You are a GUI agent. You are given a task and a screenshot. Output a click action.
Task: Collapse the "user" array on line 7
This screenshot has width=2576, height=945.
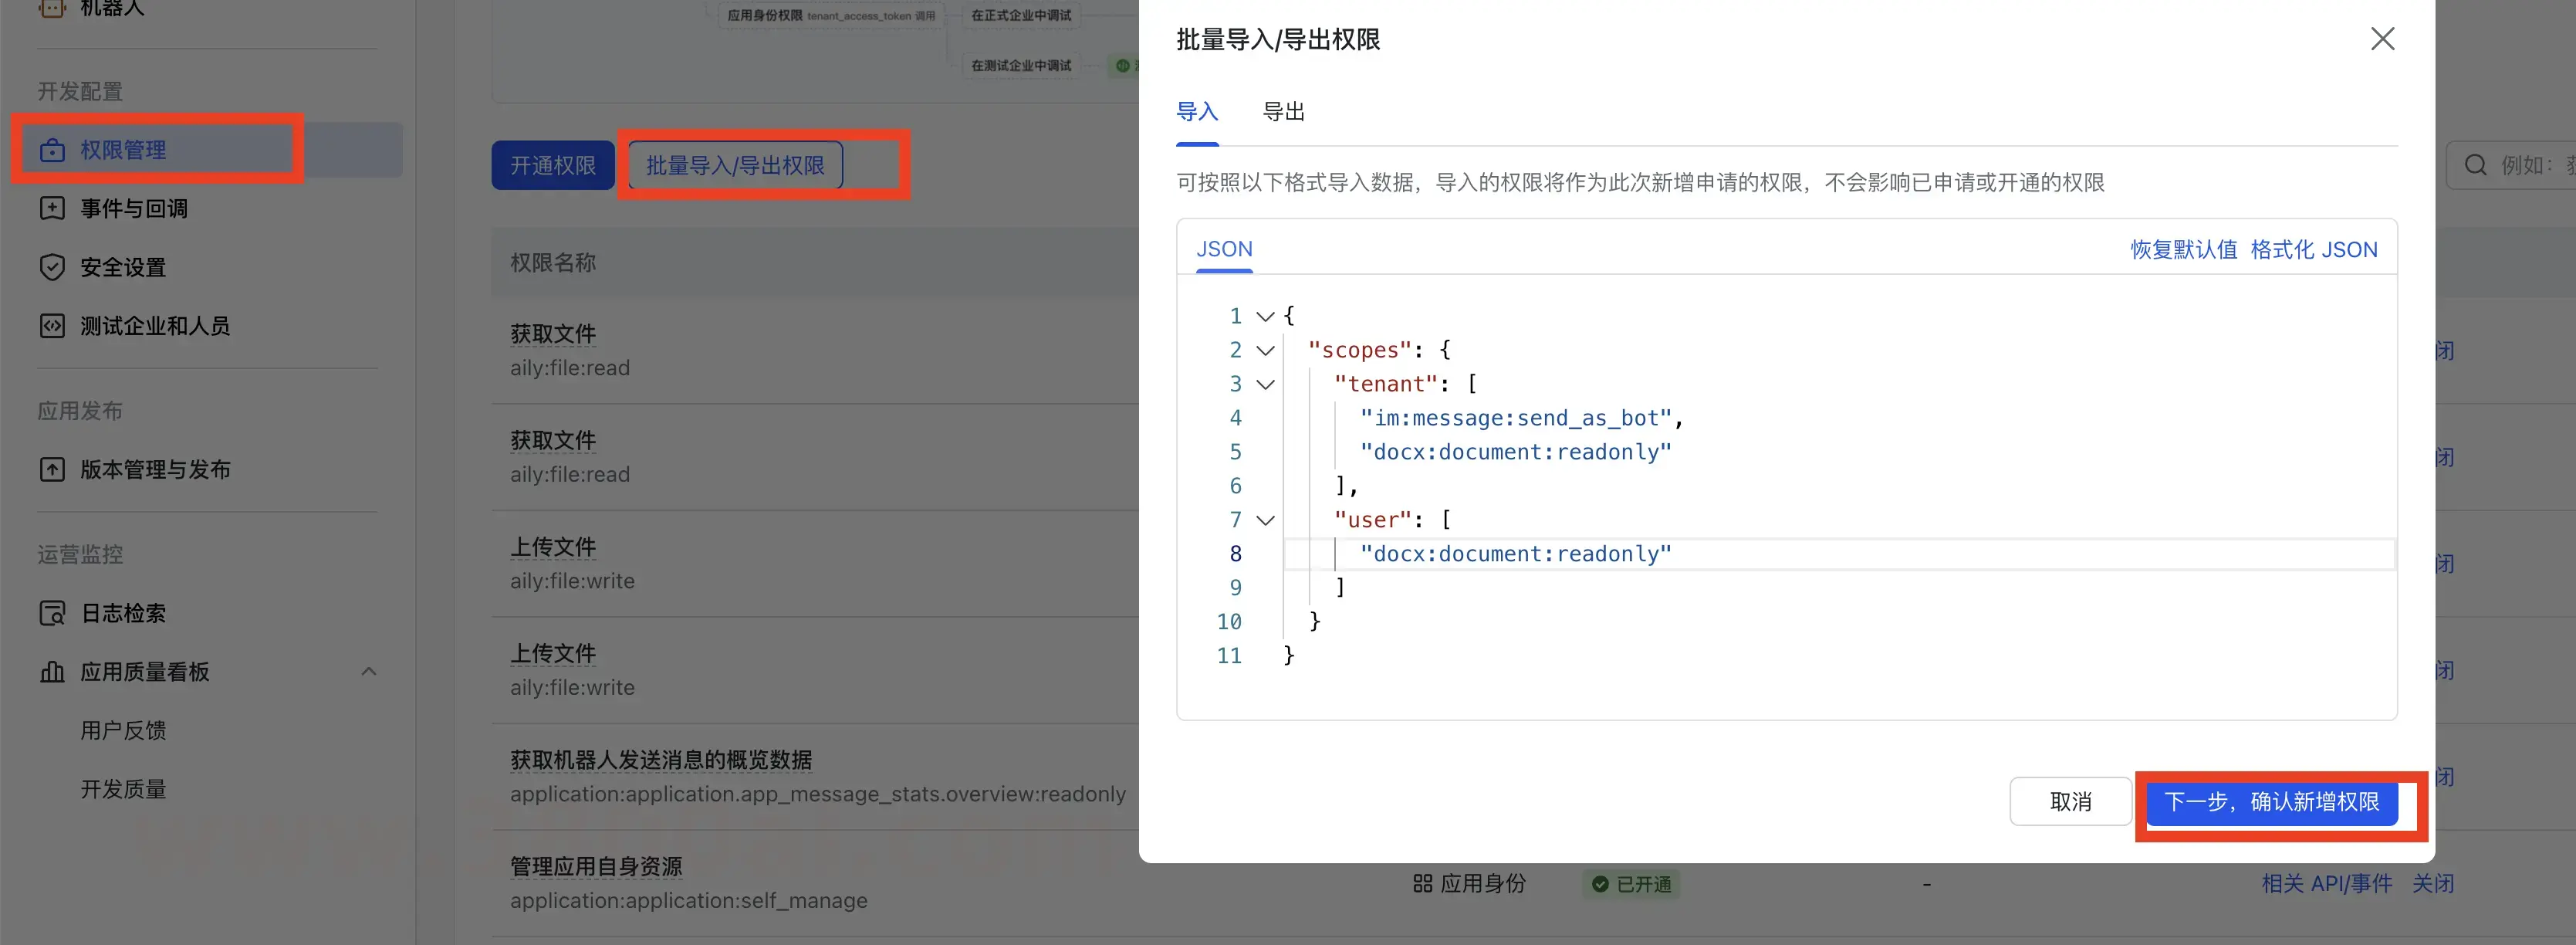pos(1265,520)
